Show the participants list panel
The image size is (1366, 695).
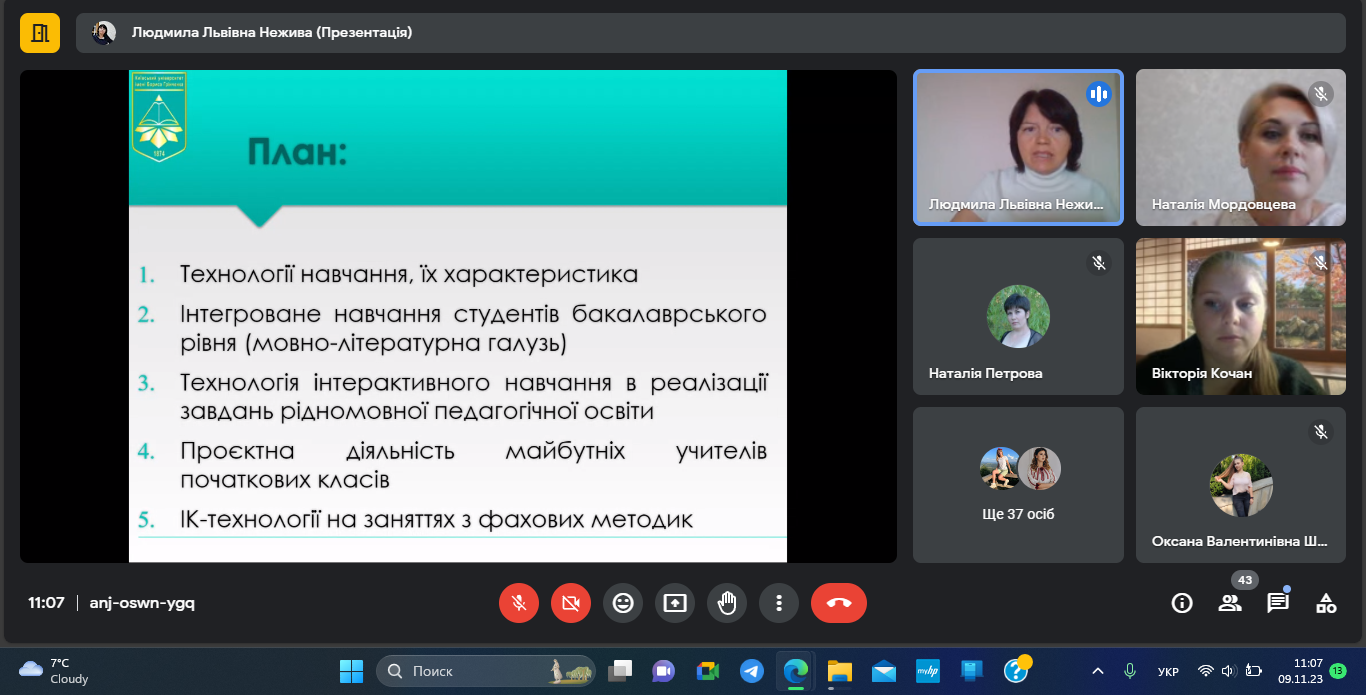[1230, 603]
